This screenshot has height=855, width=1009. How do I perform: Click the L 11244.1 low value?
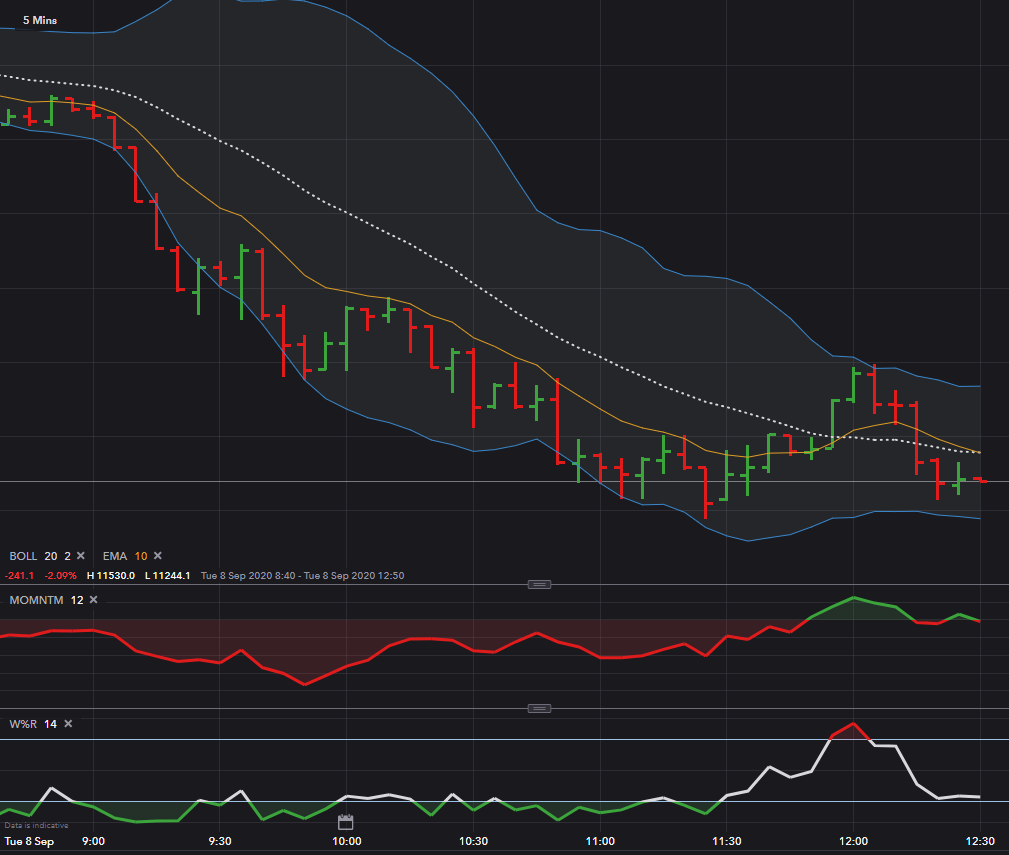point(167,575)
